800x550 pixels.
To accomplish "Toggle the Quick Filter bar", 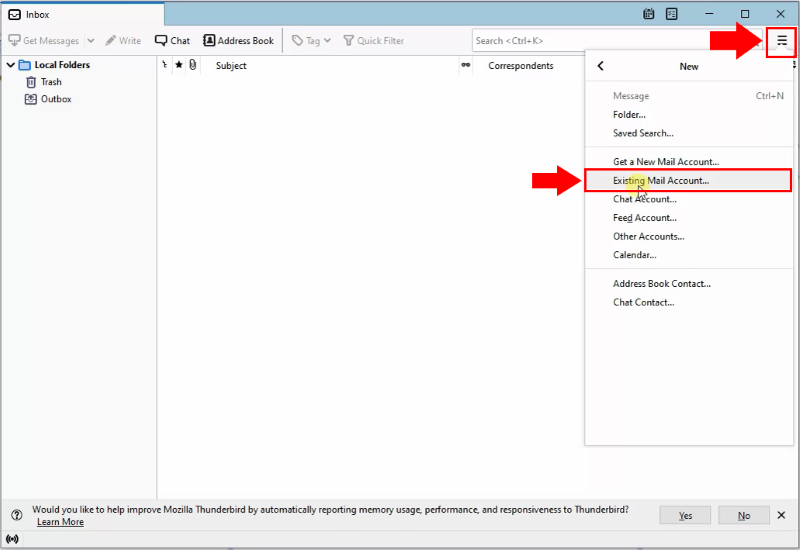I will 373,40.
